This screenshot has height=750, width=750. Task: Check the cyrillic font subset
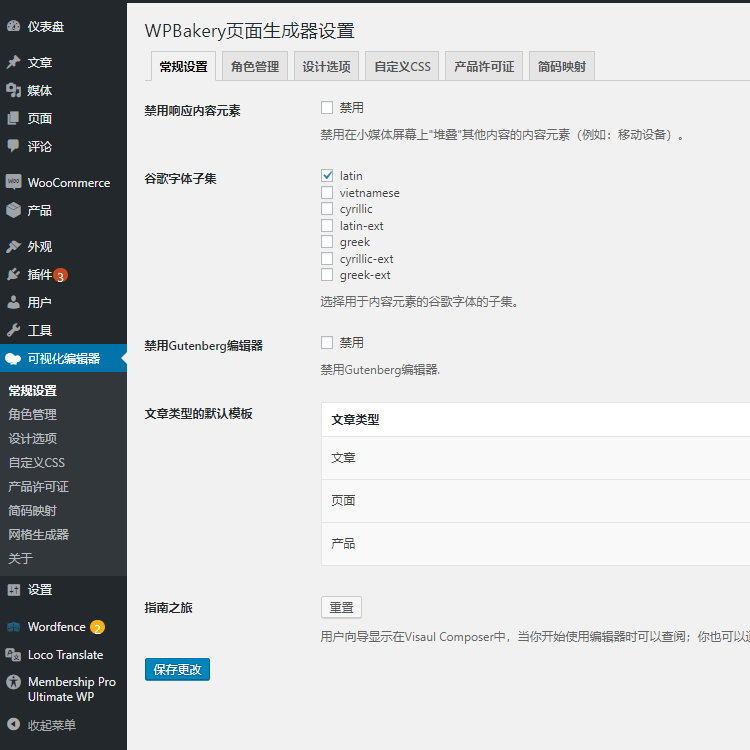(x=327, y=209)
